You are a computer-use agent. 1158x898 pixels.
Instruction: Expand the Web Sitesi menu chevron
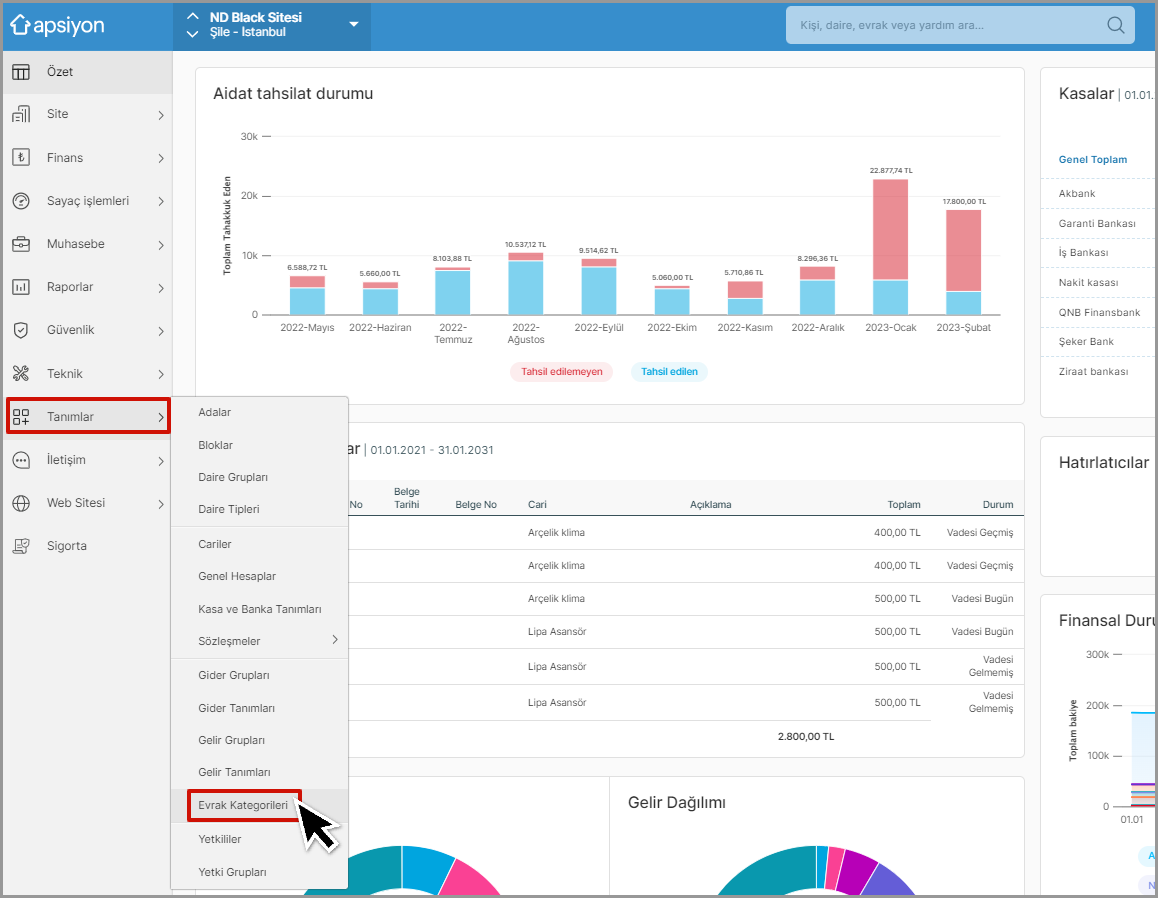(161, 504)
